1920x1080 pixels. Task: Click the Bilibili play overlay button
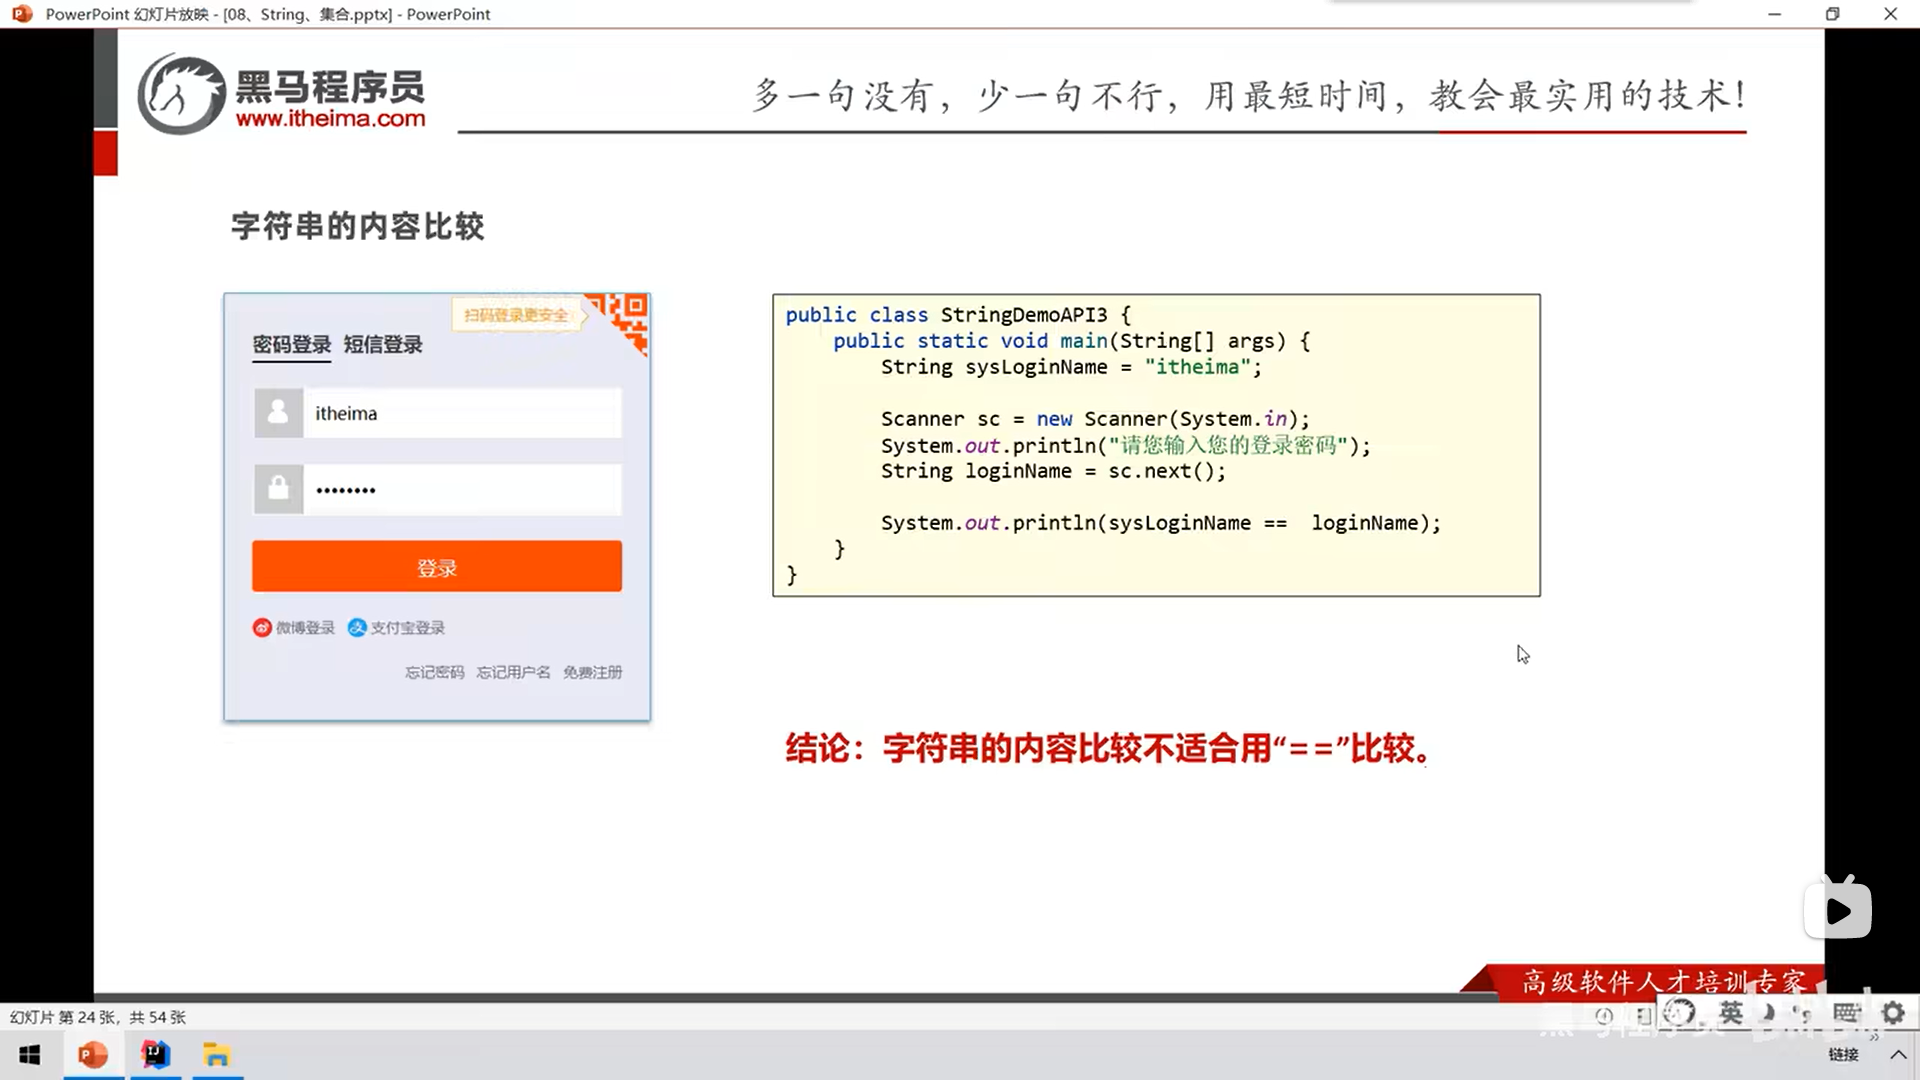(x=1838, y=910)
